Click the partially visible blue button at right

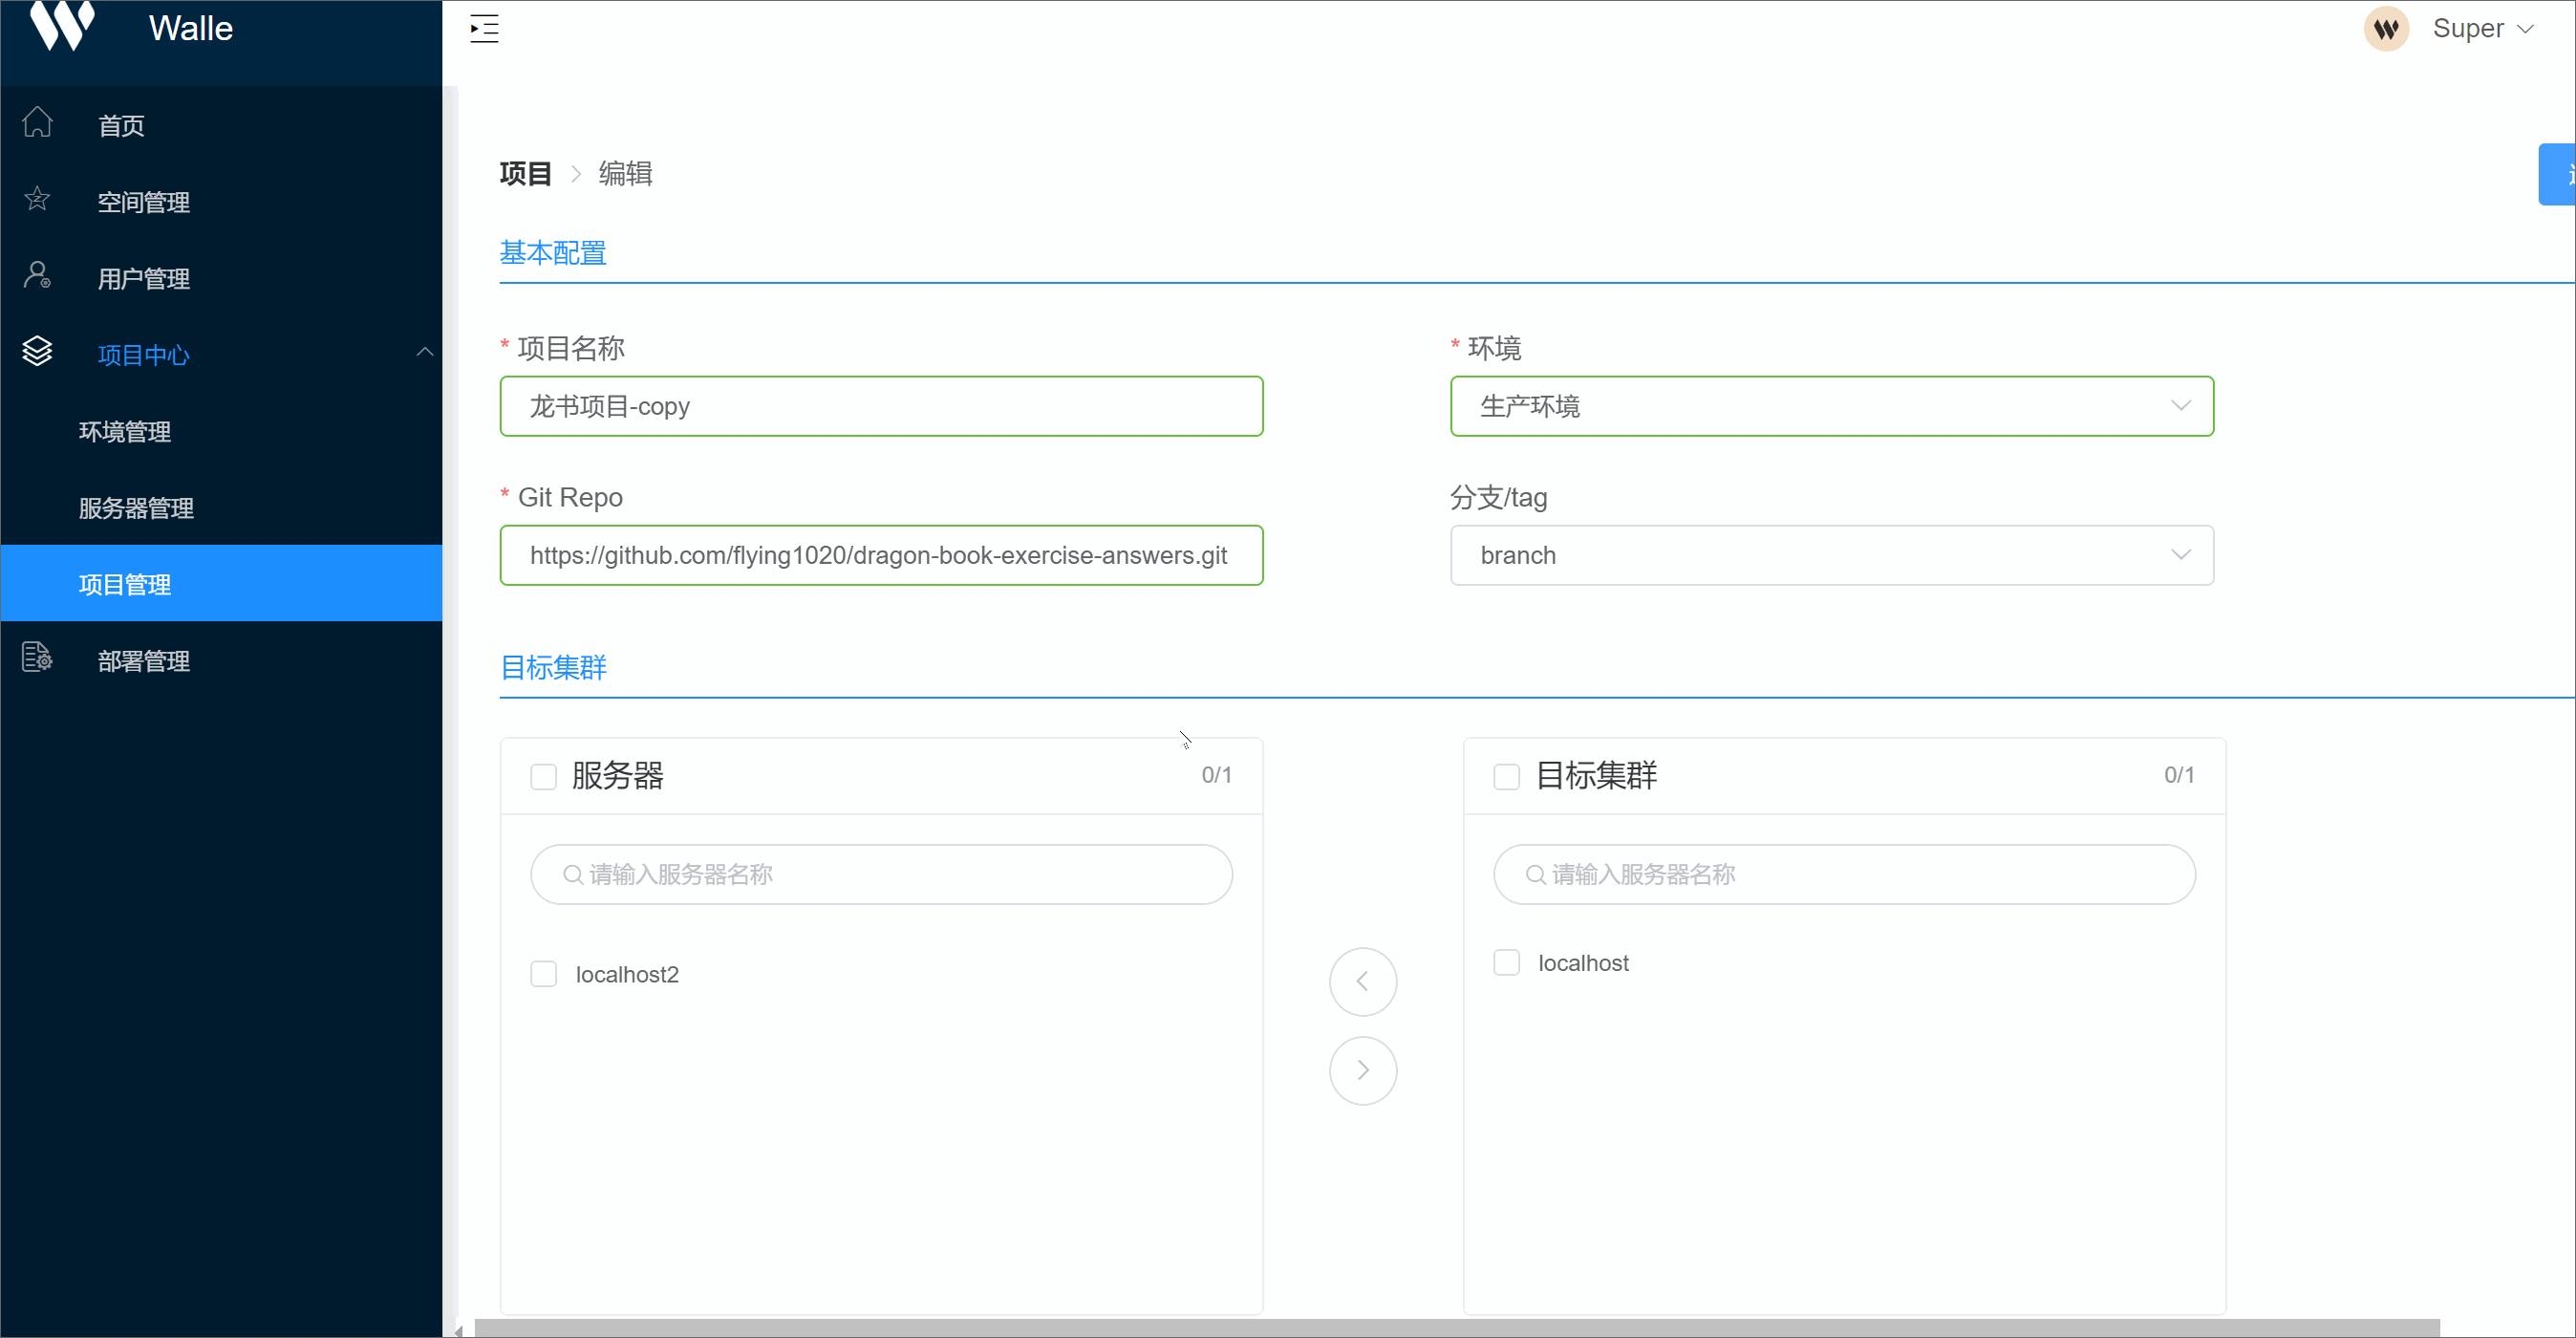pos(2557,175)
